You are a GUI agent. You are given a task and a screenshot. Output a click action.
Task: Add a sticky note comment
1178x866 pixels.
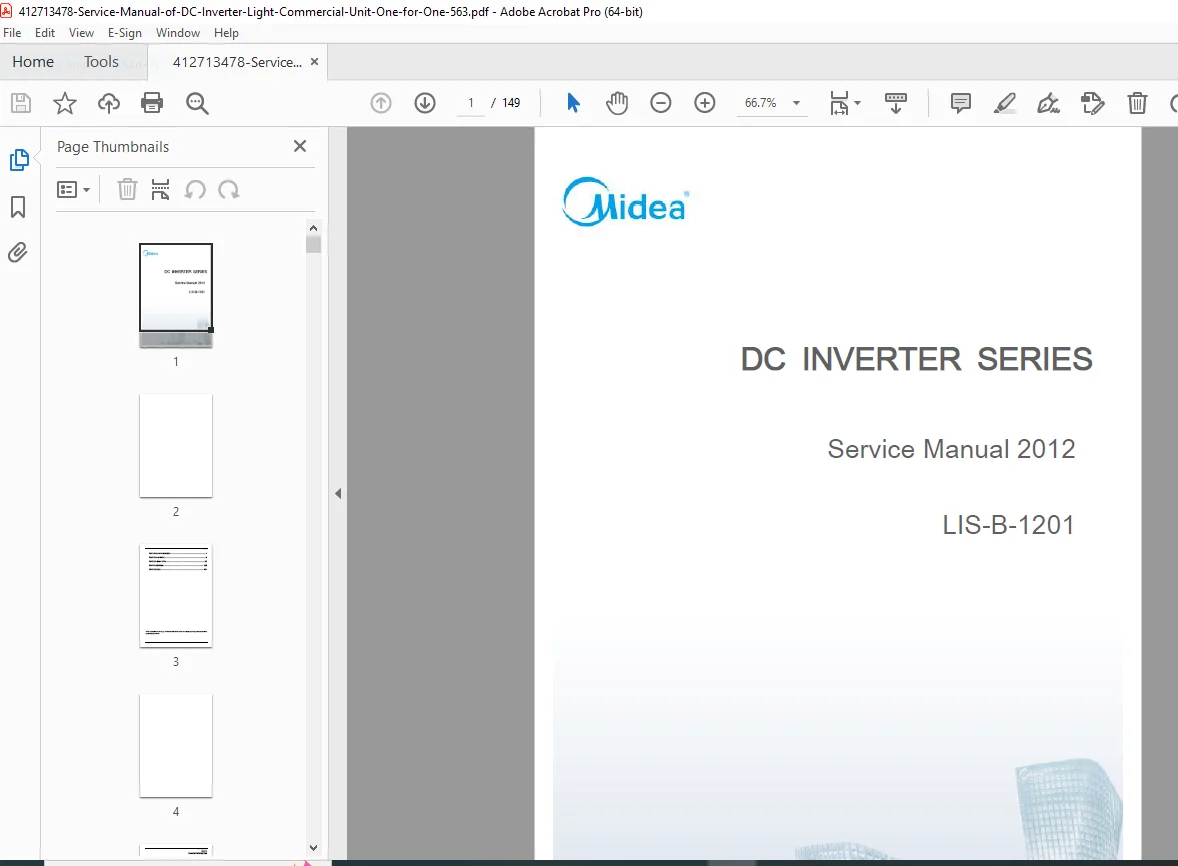960,103
